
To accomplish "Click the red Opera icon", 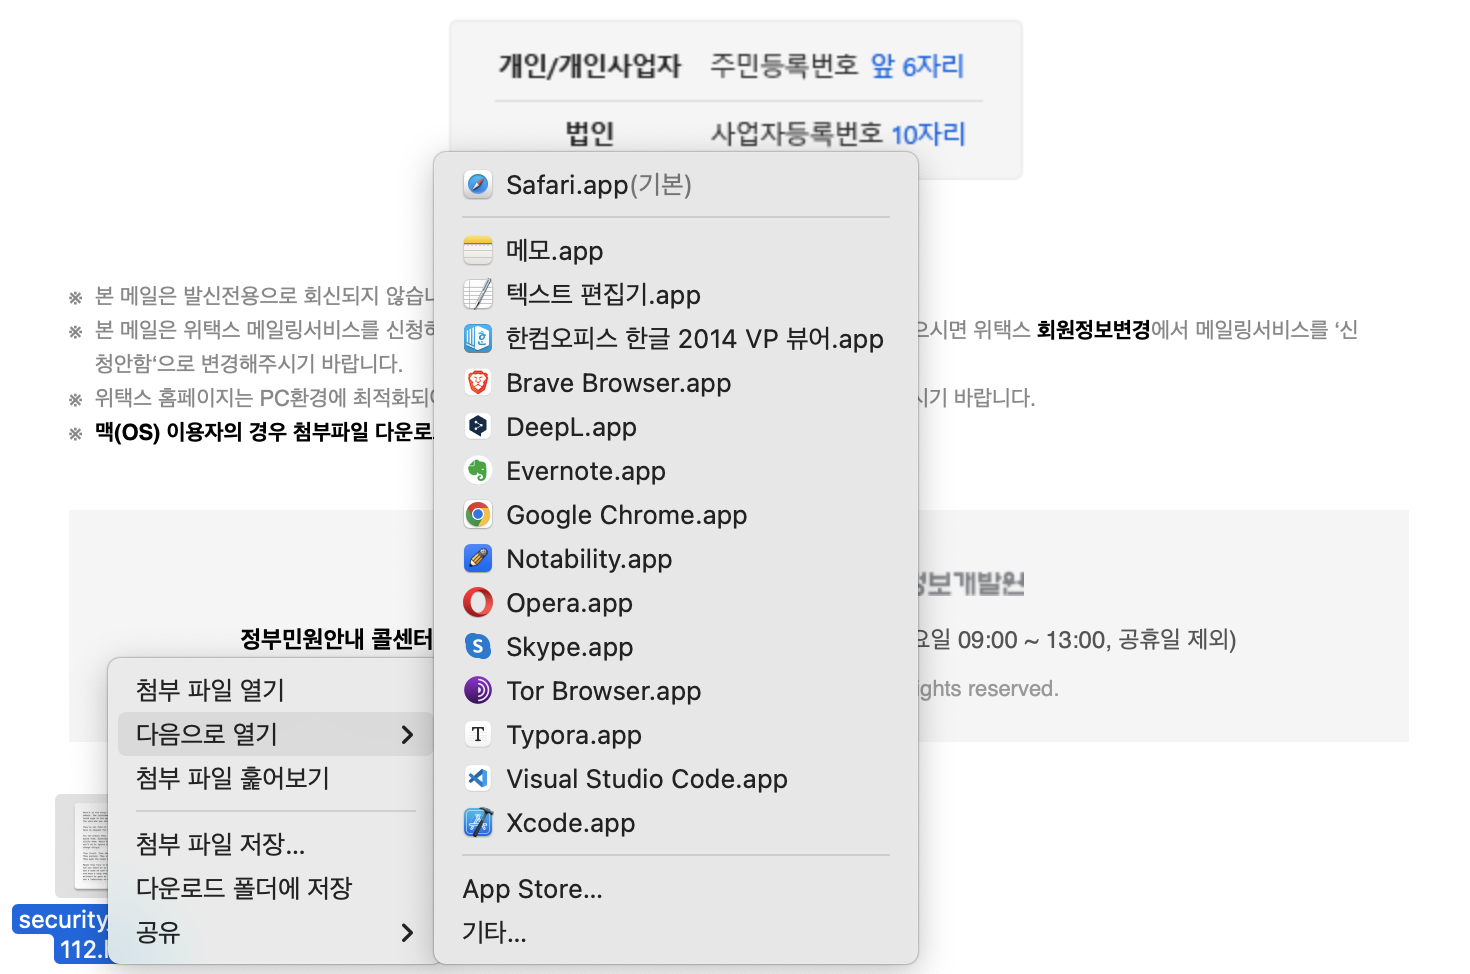I will (x=478, y=602).
